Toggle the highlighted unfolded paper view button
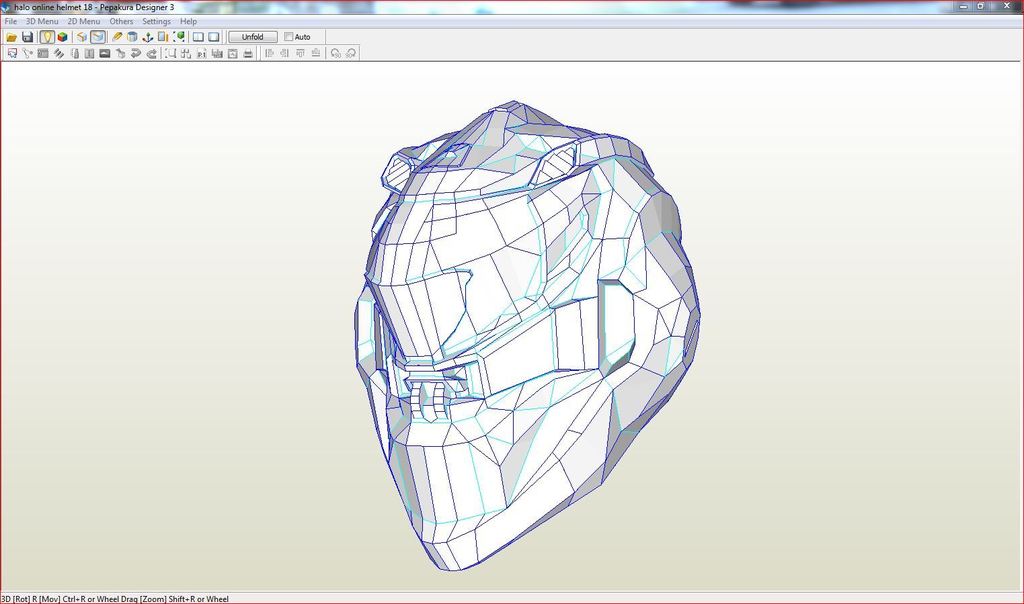The width and height of the screenshot is (1024, 604). point(98,37)
